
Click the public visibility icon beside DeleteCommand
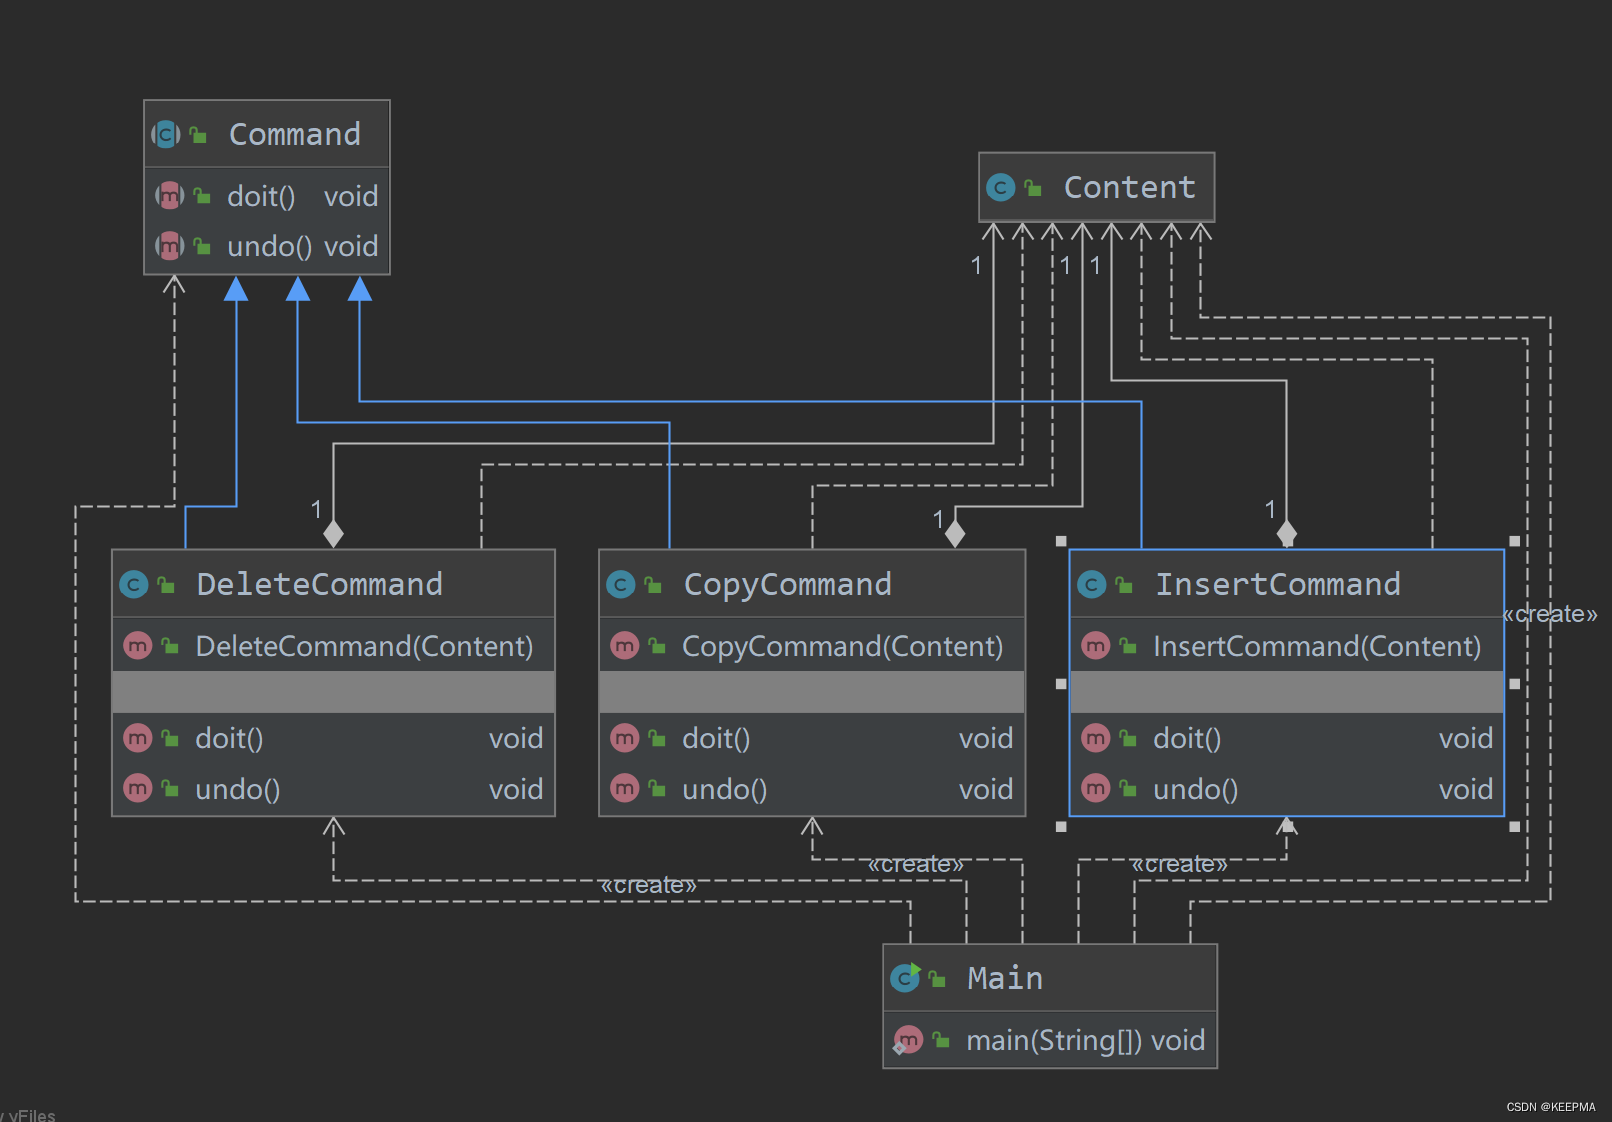pos(166,585)
